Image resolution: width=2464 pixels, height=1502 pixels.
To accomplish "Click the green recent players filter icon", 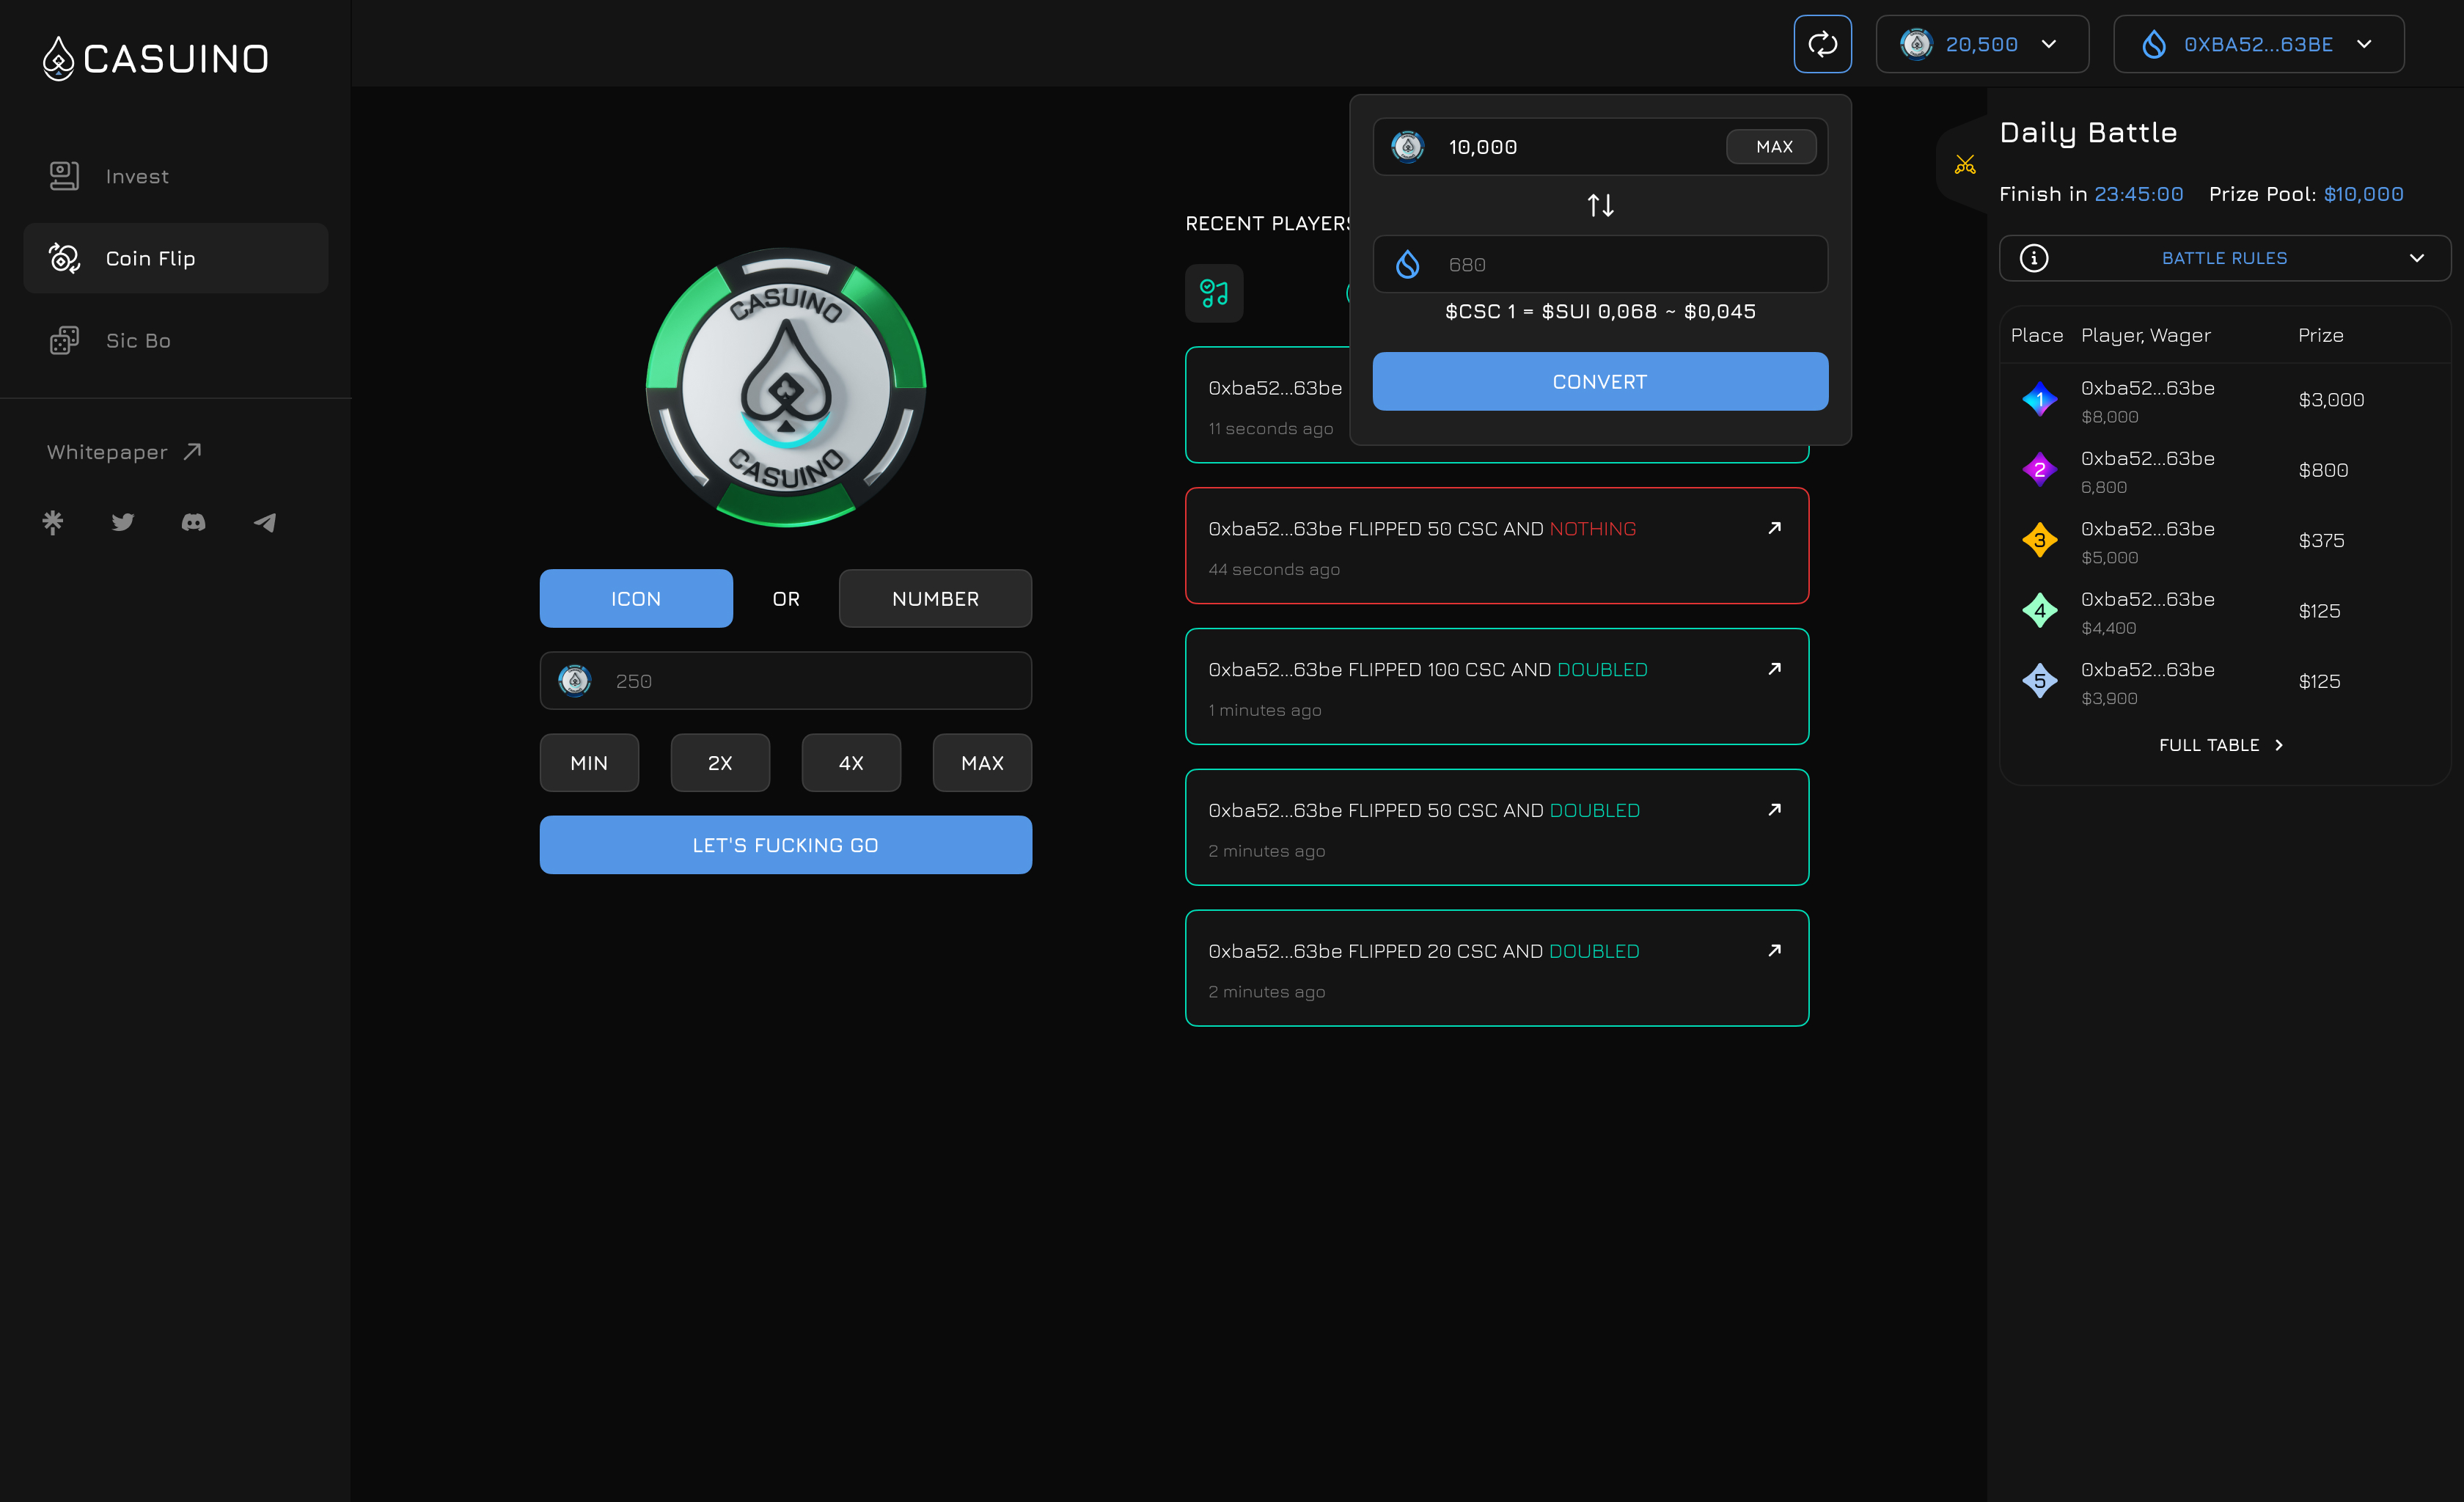I will tap(1214, 293).
